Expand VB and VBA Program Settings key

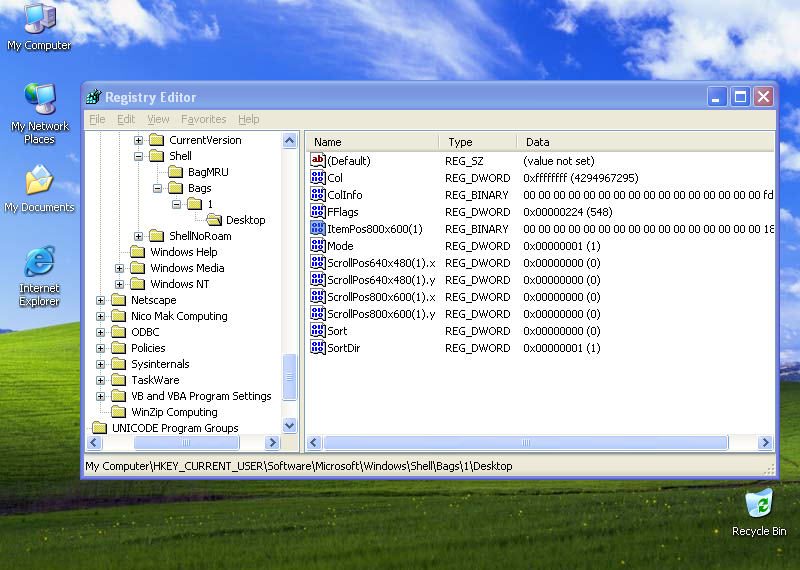pyautogui.click(x=100, y=396)
